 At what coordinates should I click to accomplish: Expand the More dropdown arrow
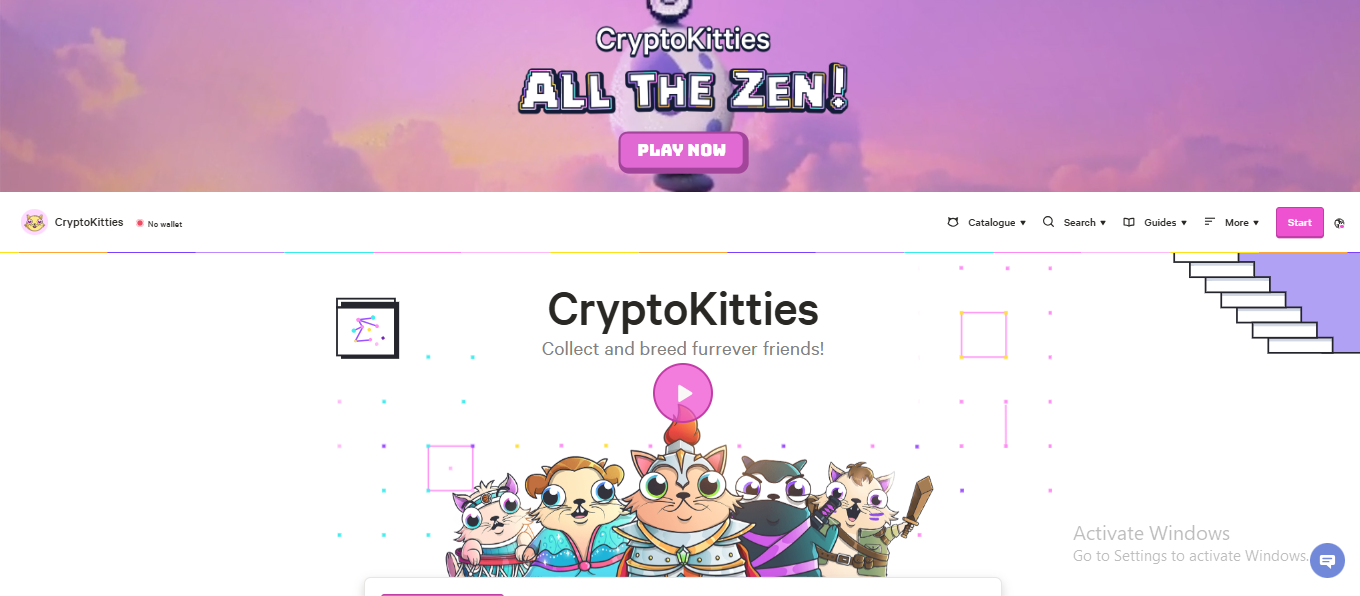(1256, 223)
